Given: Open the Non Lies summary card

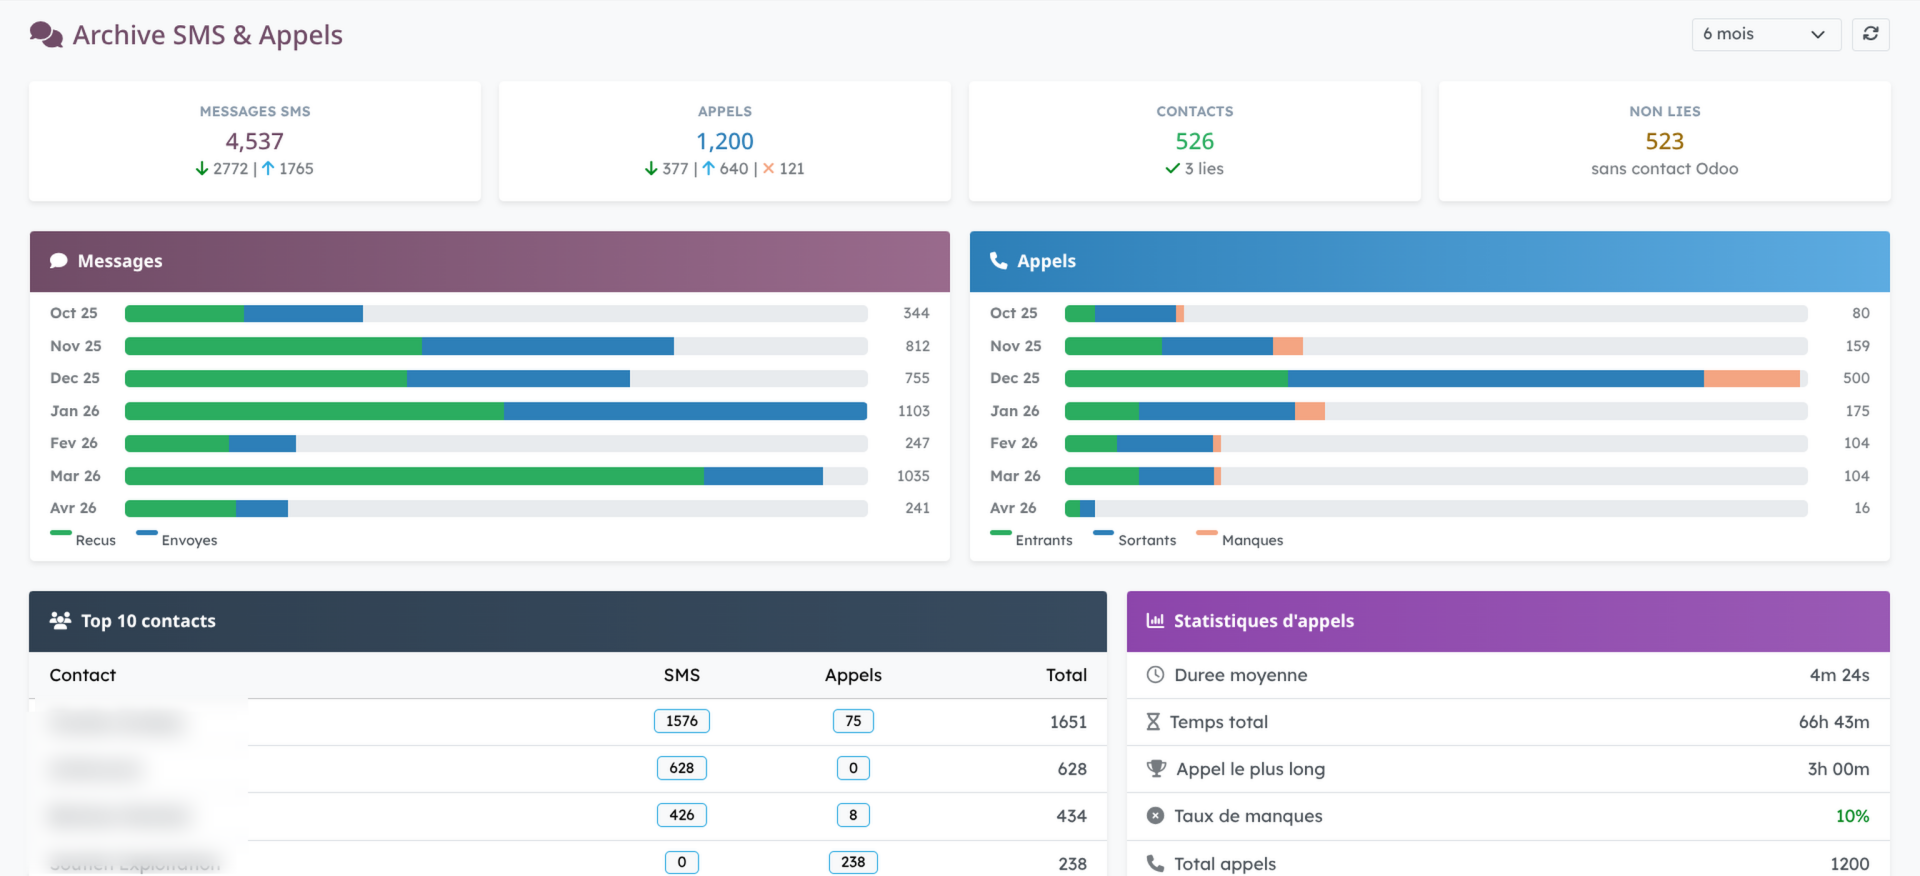Looking at the screenshot, I should point(1664,141).
